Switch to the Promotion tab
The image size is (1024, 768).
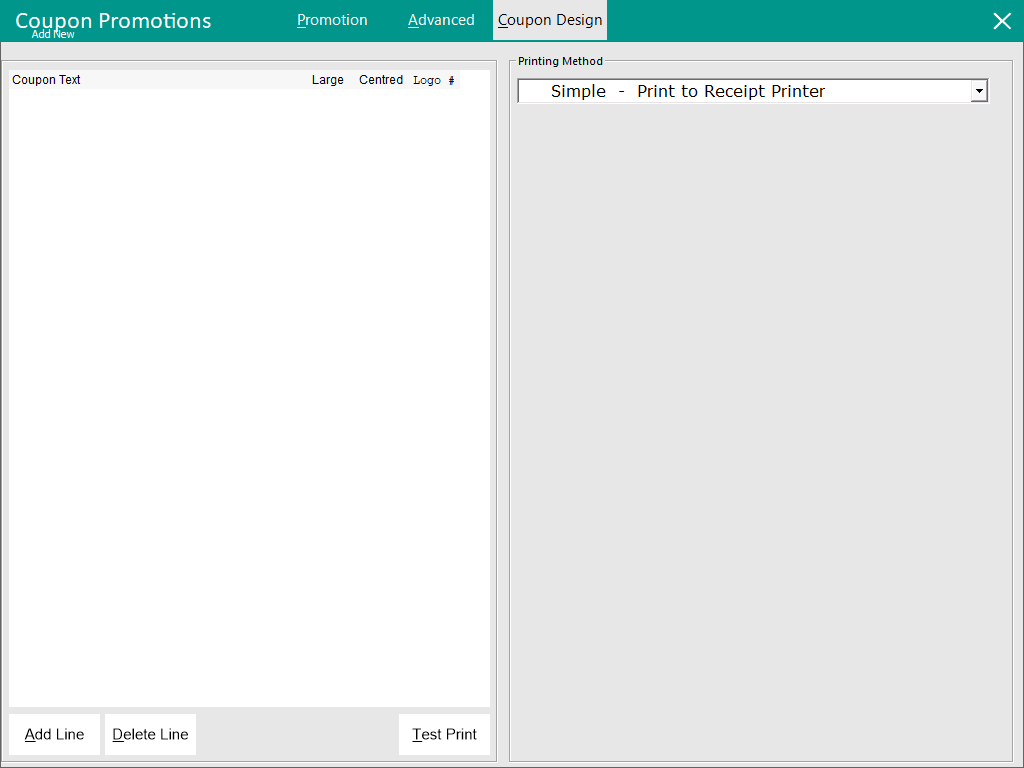[x=332, y=20]
